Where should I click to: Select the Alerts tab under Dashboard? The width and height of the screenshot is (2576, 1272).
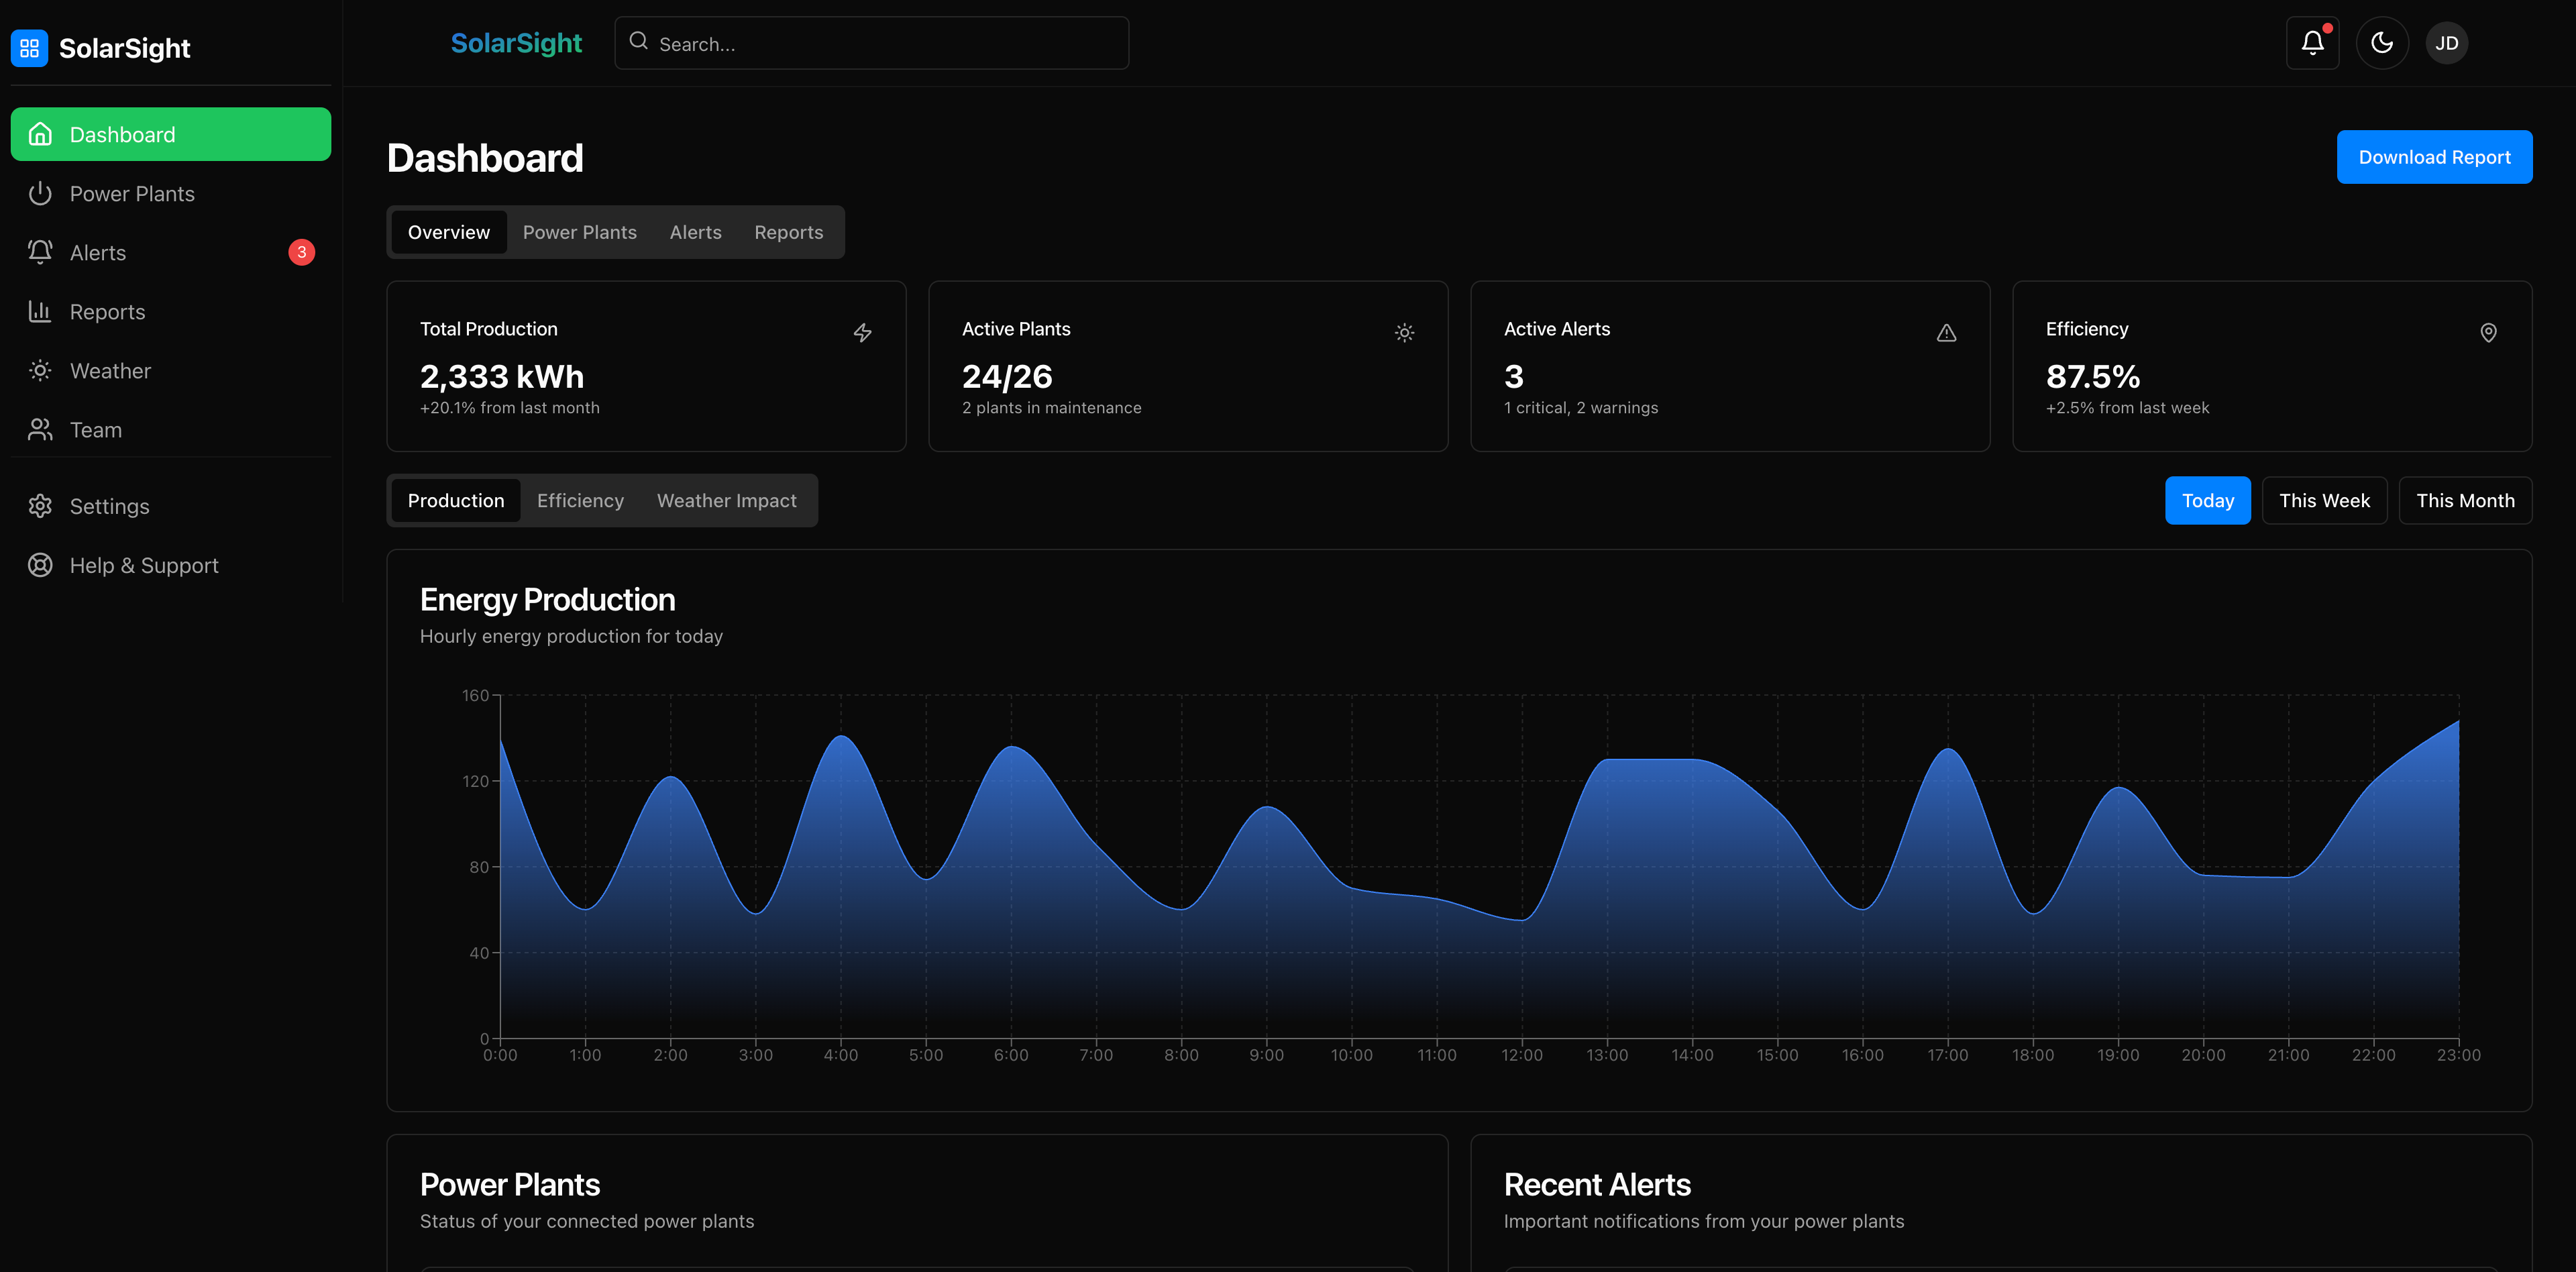pos(695,232)
